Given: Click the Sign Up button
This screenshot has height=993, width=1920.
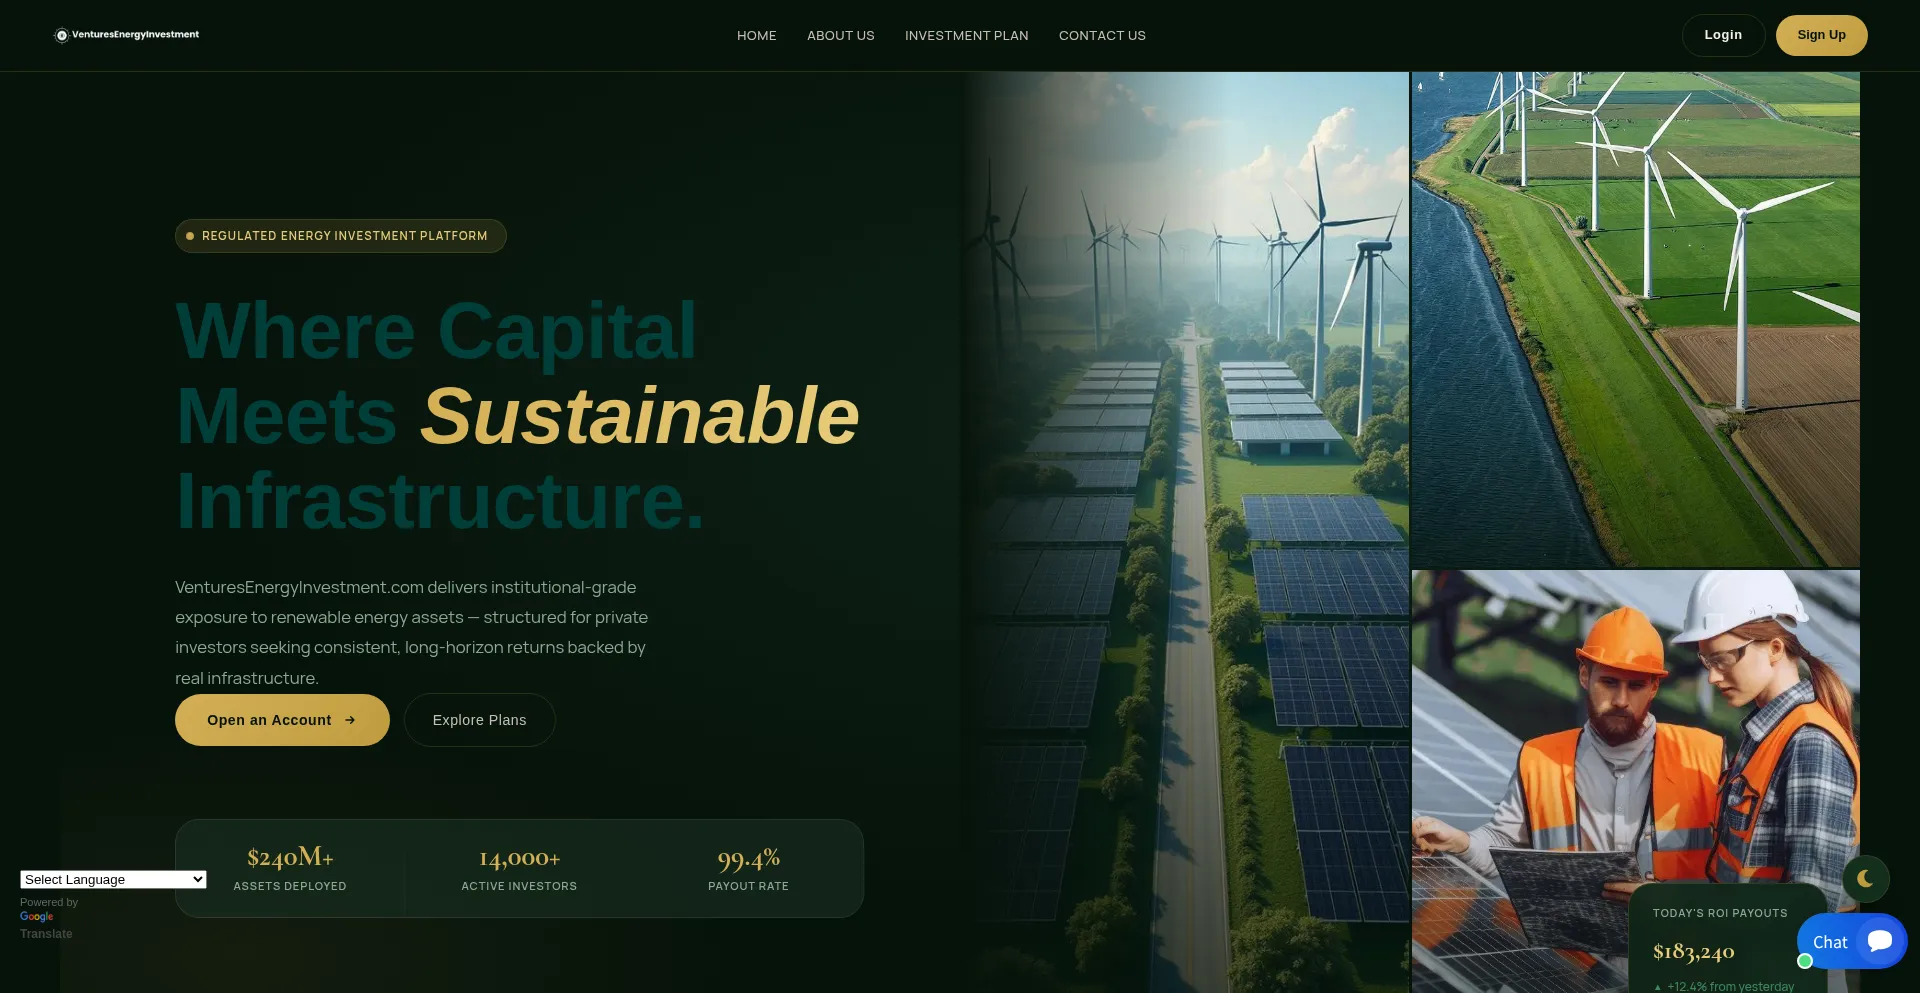Looking at the screenshot, I should coord(1821,35).
